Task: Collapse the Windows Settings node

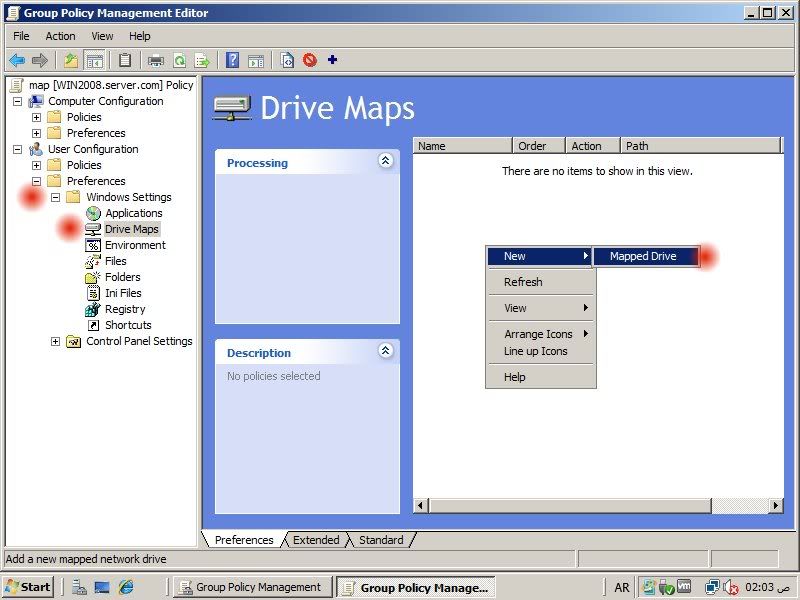Action: 56,197
